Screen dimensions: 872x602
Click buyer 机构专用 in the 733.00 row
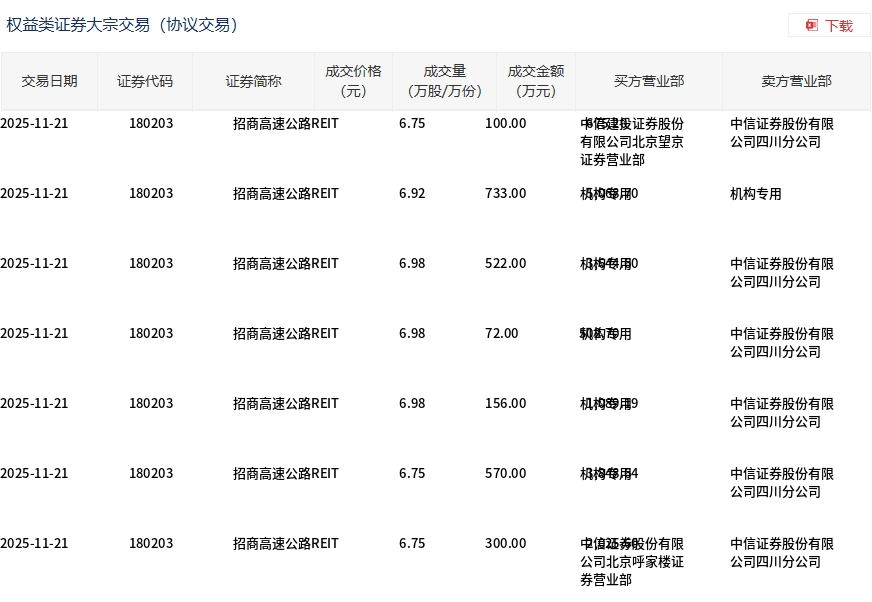click(x=606, y=194)
